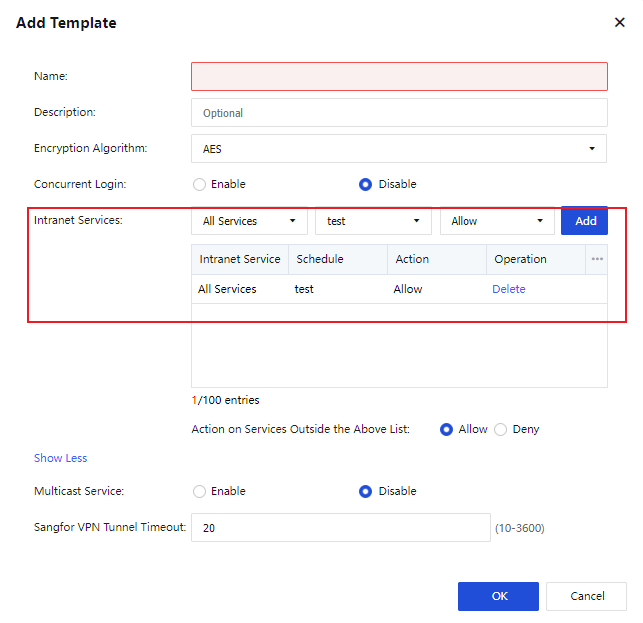Delete the All Services table entry
The width and height of the screenshot is (643, 623).
[x=508, y=289]
